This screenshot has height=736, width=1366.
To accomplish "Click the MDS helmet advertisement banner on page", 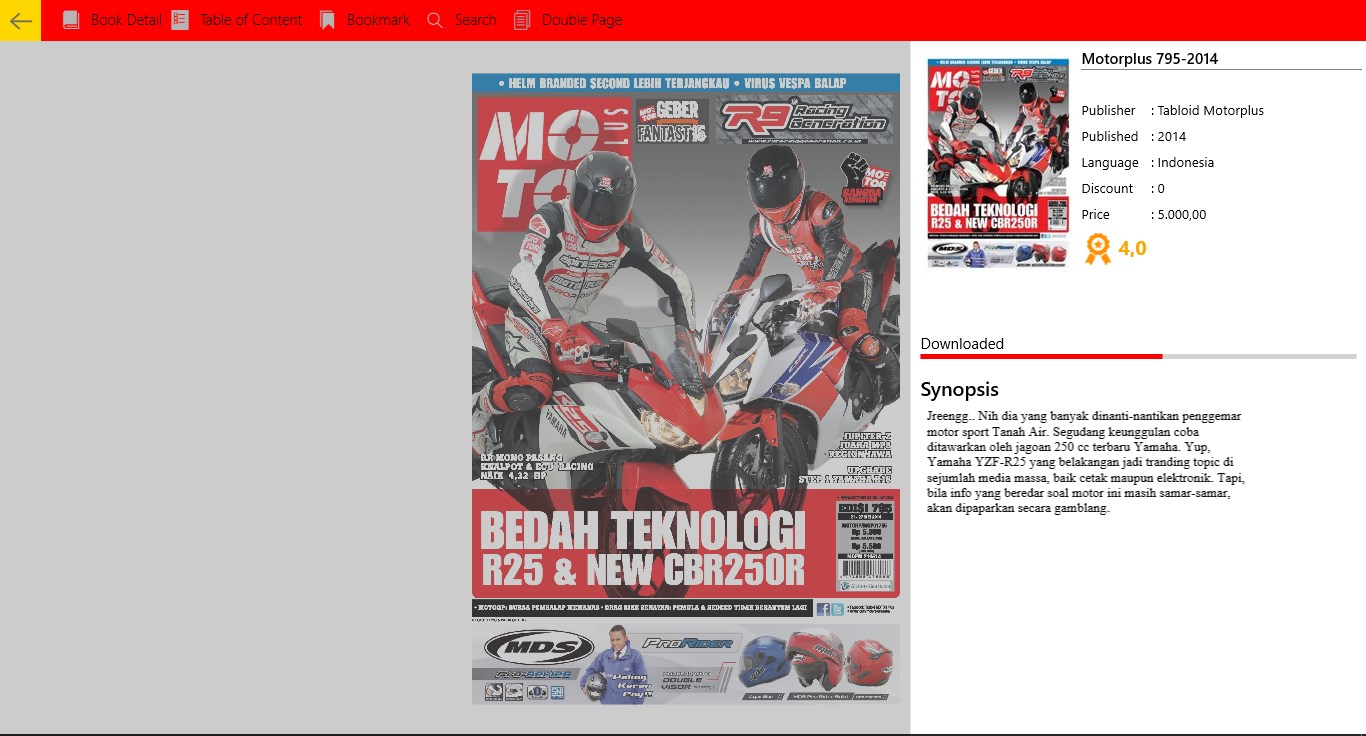I will point(686,664).
